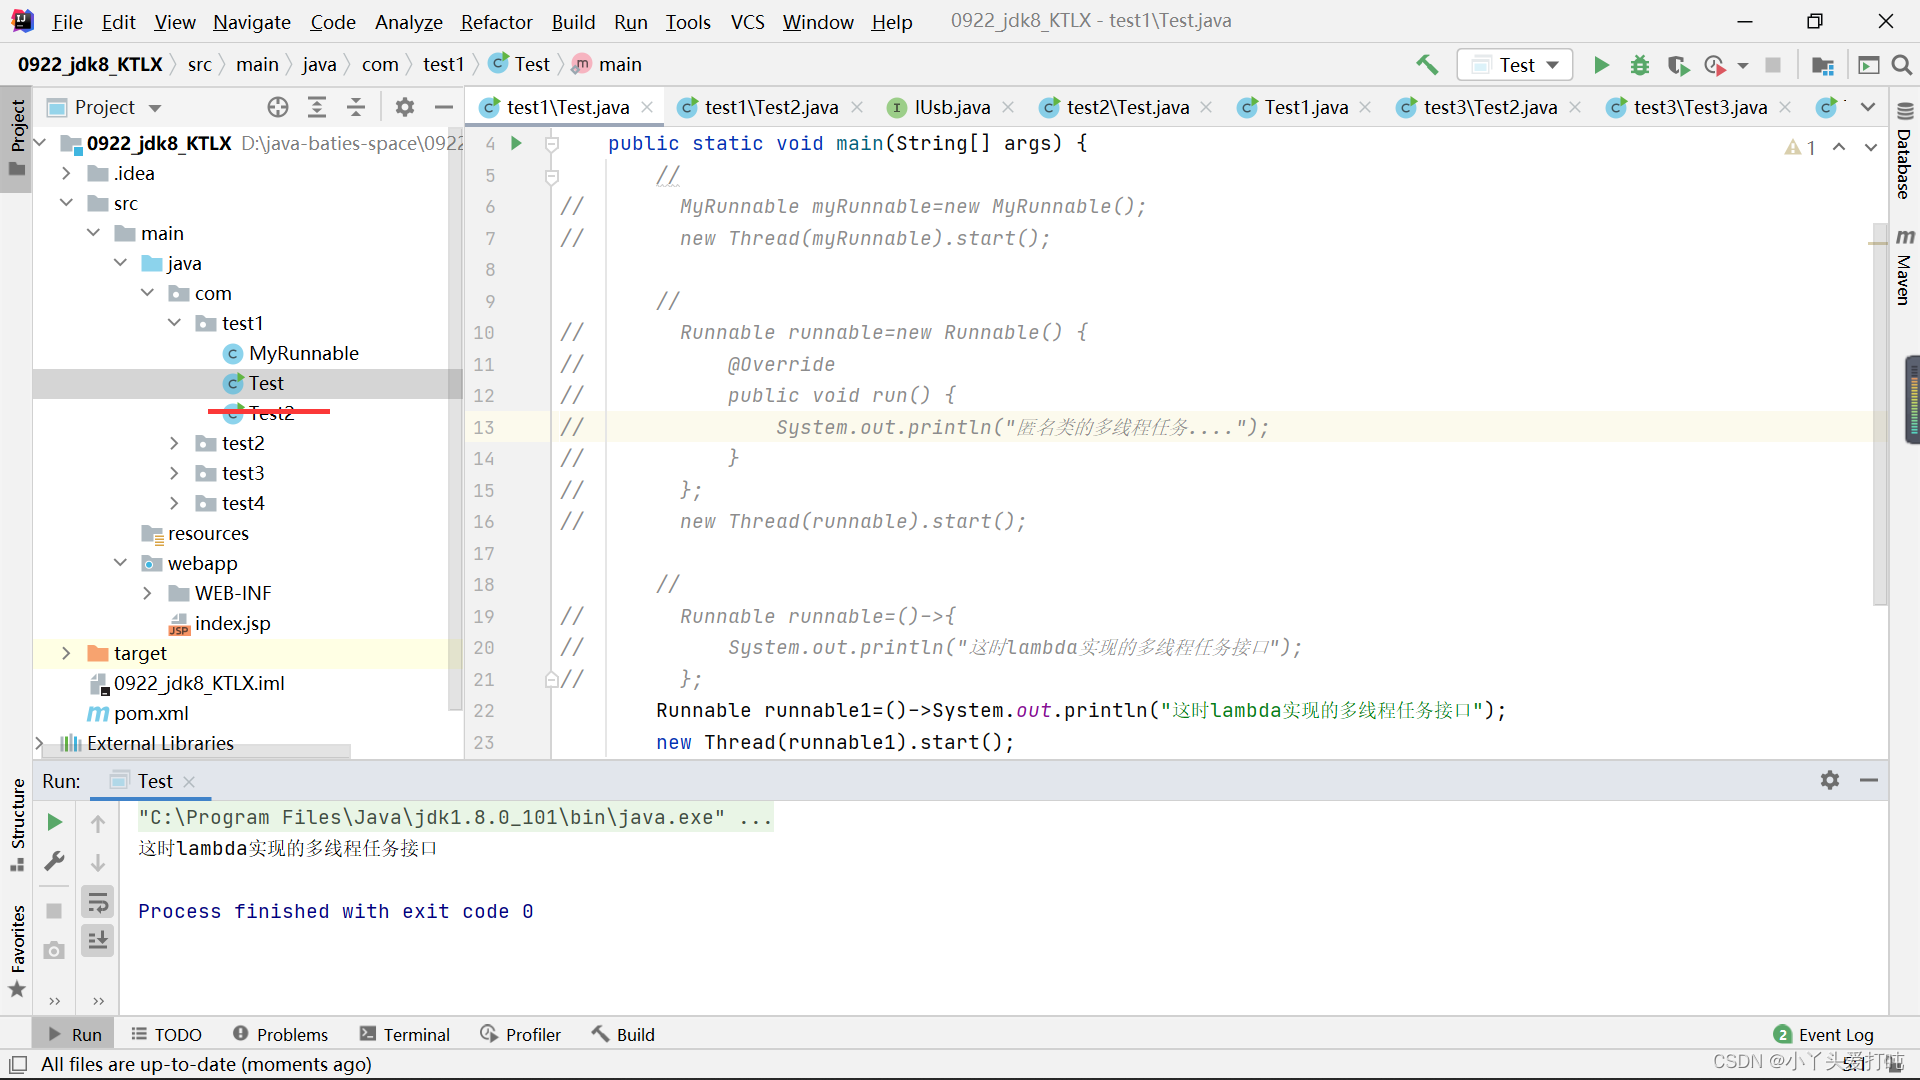Click Select Opened File target icon

pos(278,107)
